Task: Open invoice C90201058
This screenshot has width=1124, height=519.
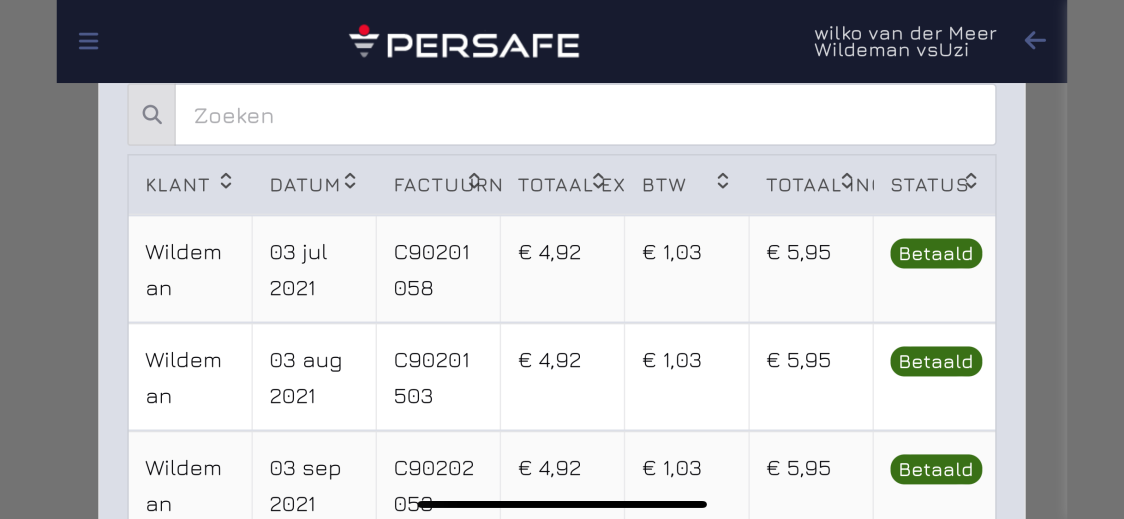Action: coord(432,270)
